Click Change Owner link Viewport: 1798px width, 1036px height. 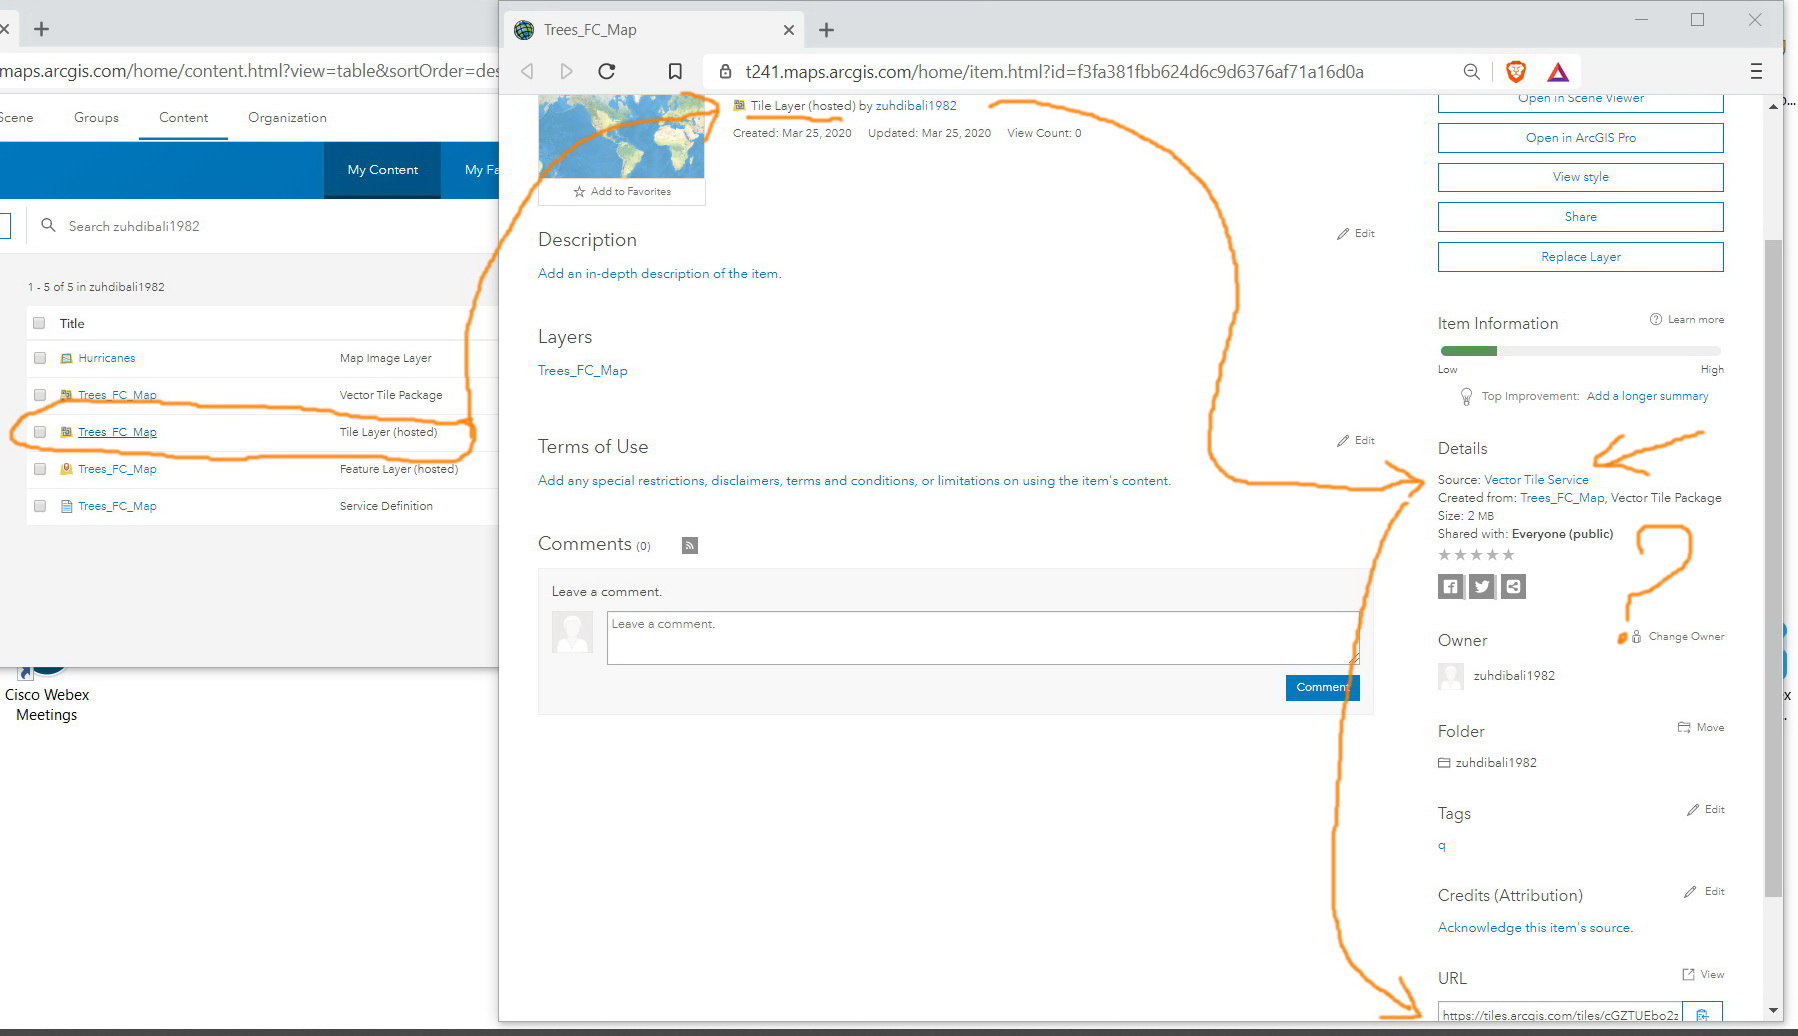pyautogui.click(x=1678, y=636)
